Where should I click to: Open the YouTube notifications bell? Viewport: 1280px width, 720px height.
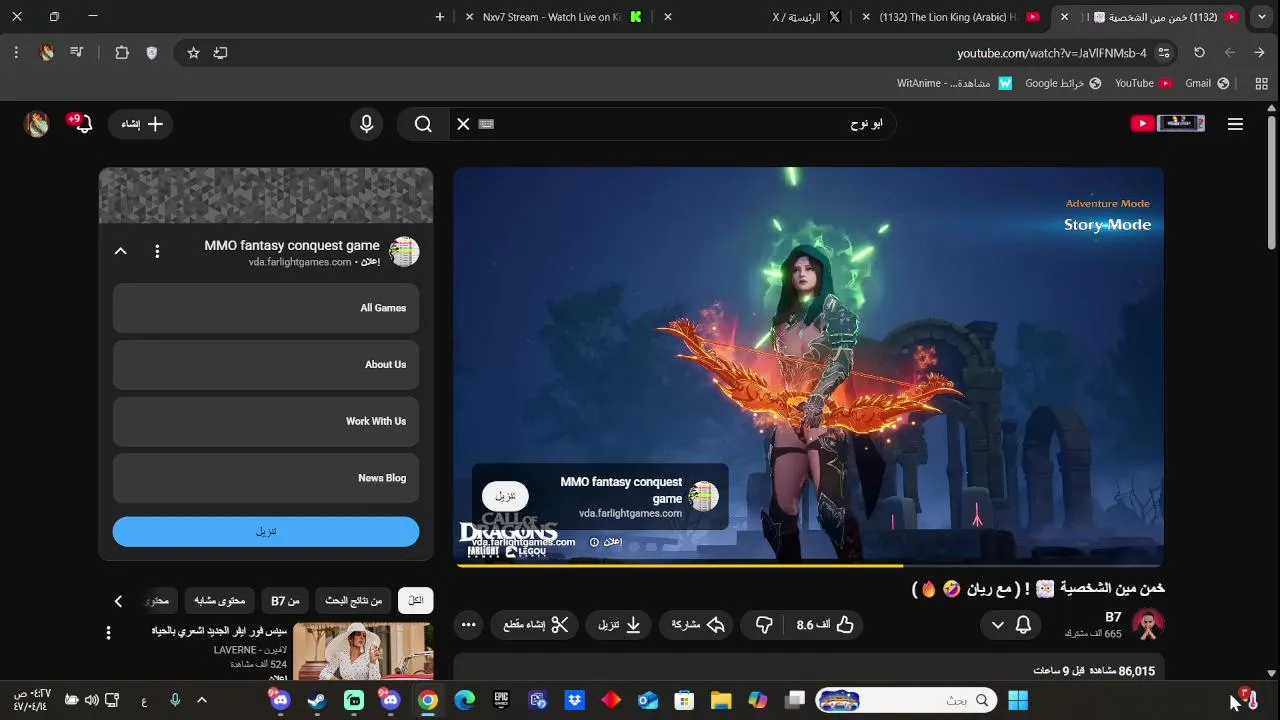(83, 124)
